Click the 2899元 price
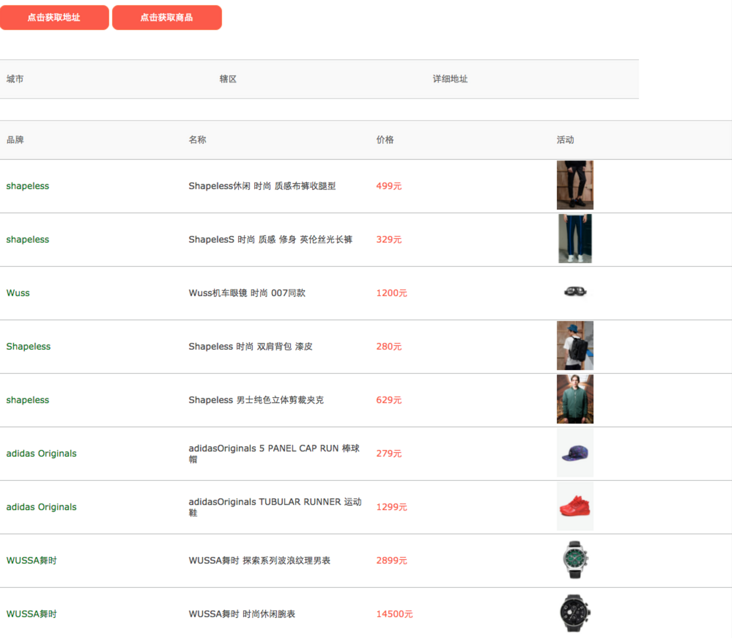The image size is (732, 638). point(392,561)
